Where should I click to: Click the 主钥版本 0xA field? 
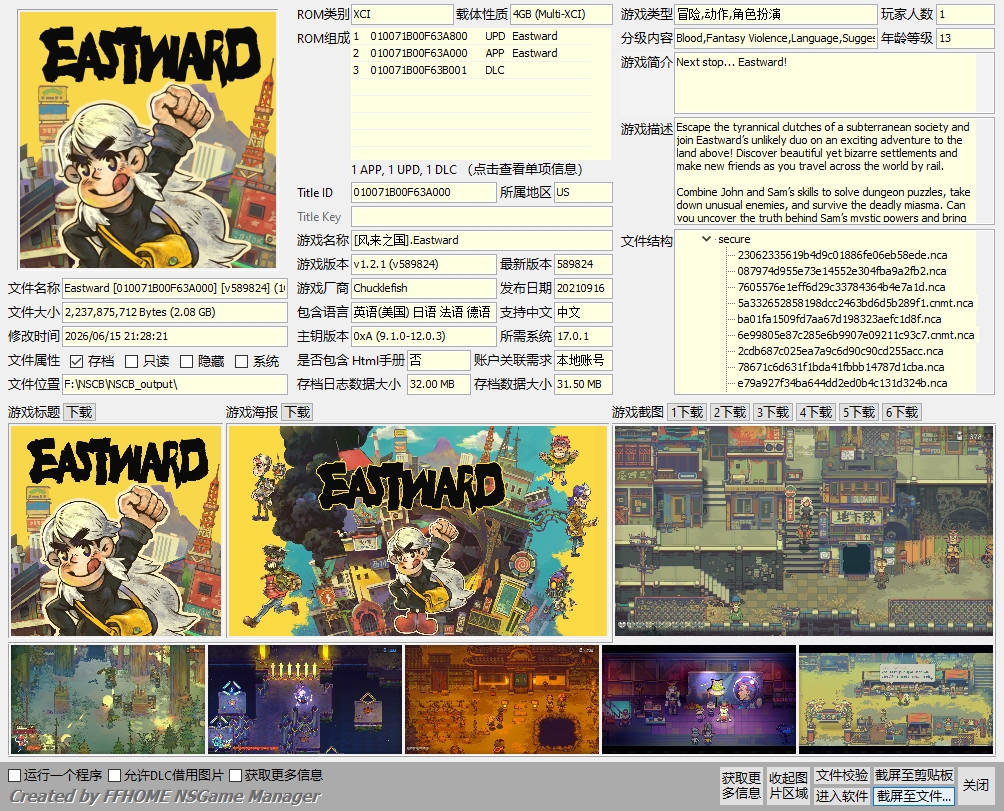424,337
